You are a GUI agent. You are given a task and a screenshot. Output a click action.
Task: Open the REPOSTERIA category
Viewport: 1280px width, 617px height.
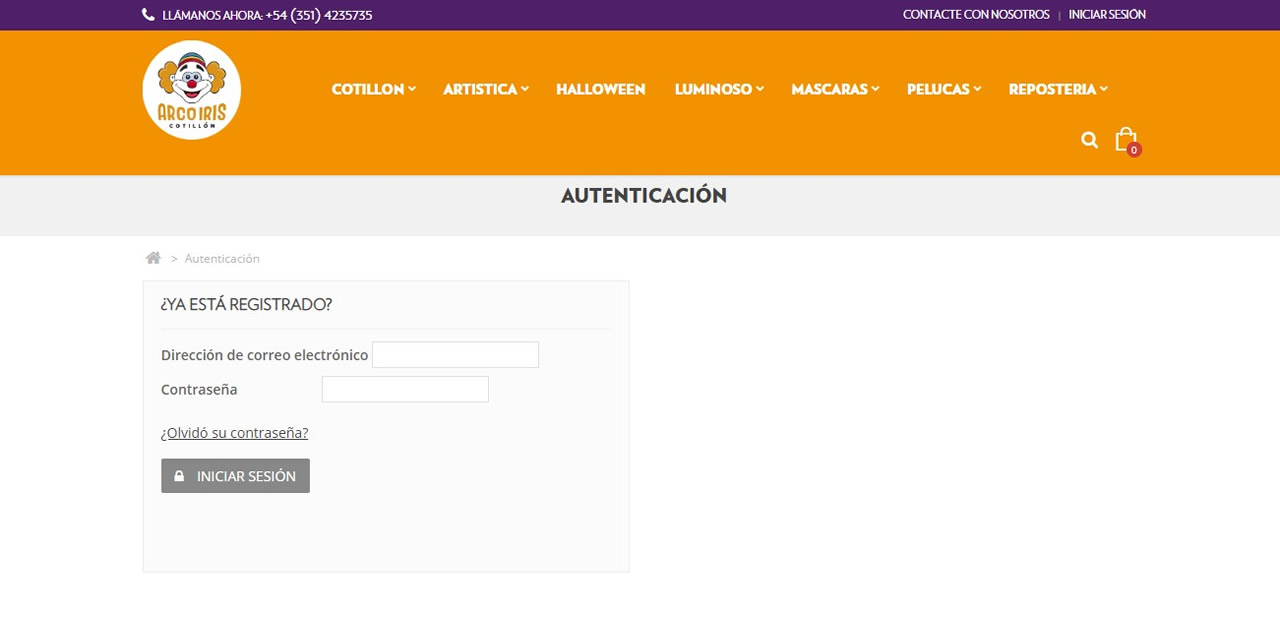1052,89
